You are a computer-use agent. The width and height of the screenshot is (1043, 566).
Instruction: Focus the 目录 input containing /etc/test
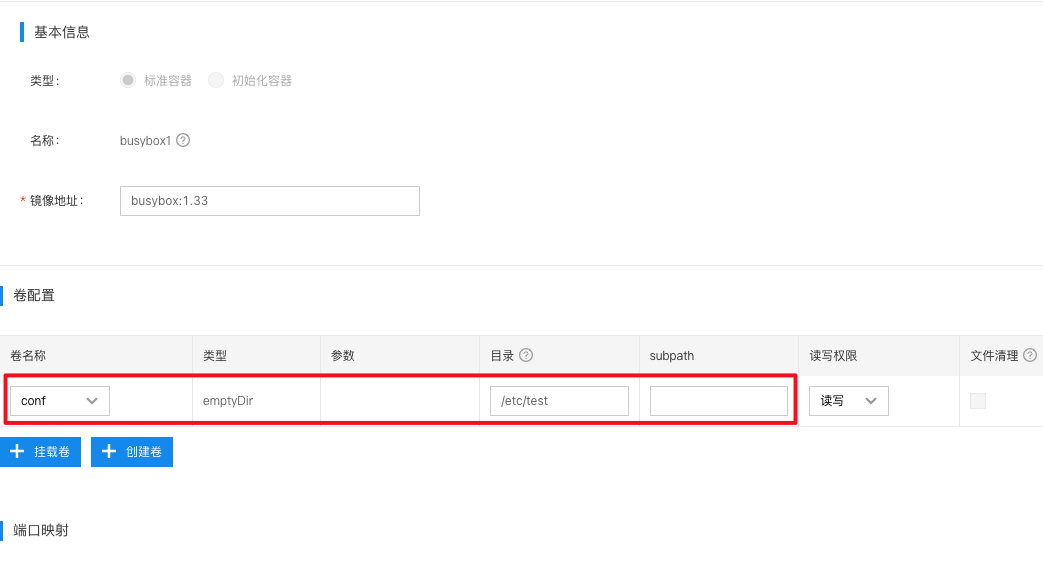(559, 401)
